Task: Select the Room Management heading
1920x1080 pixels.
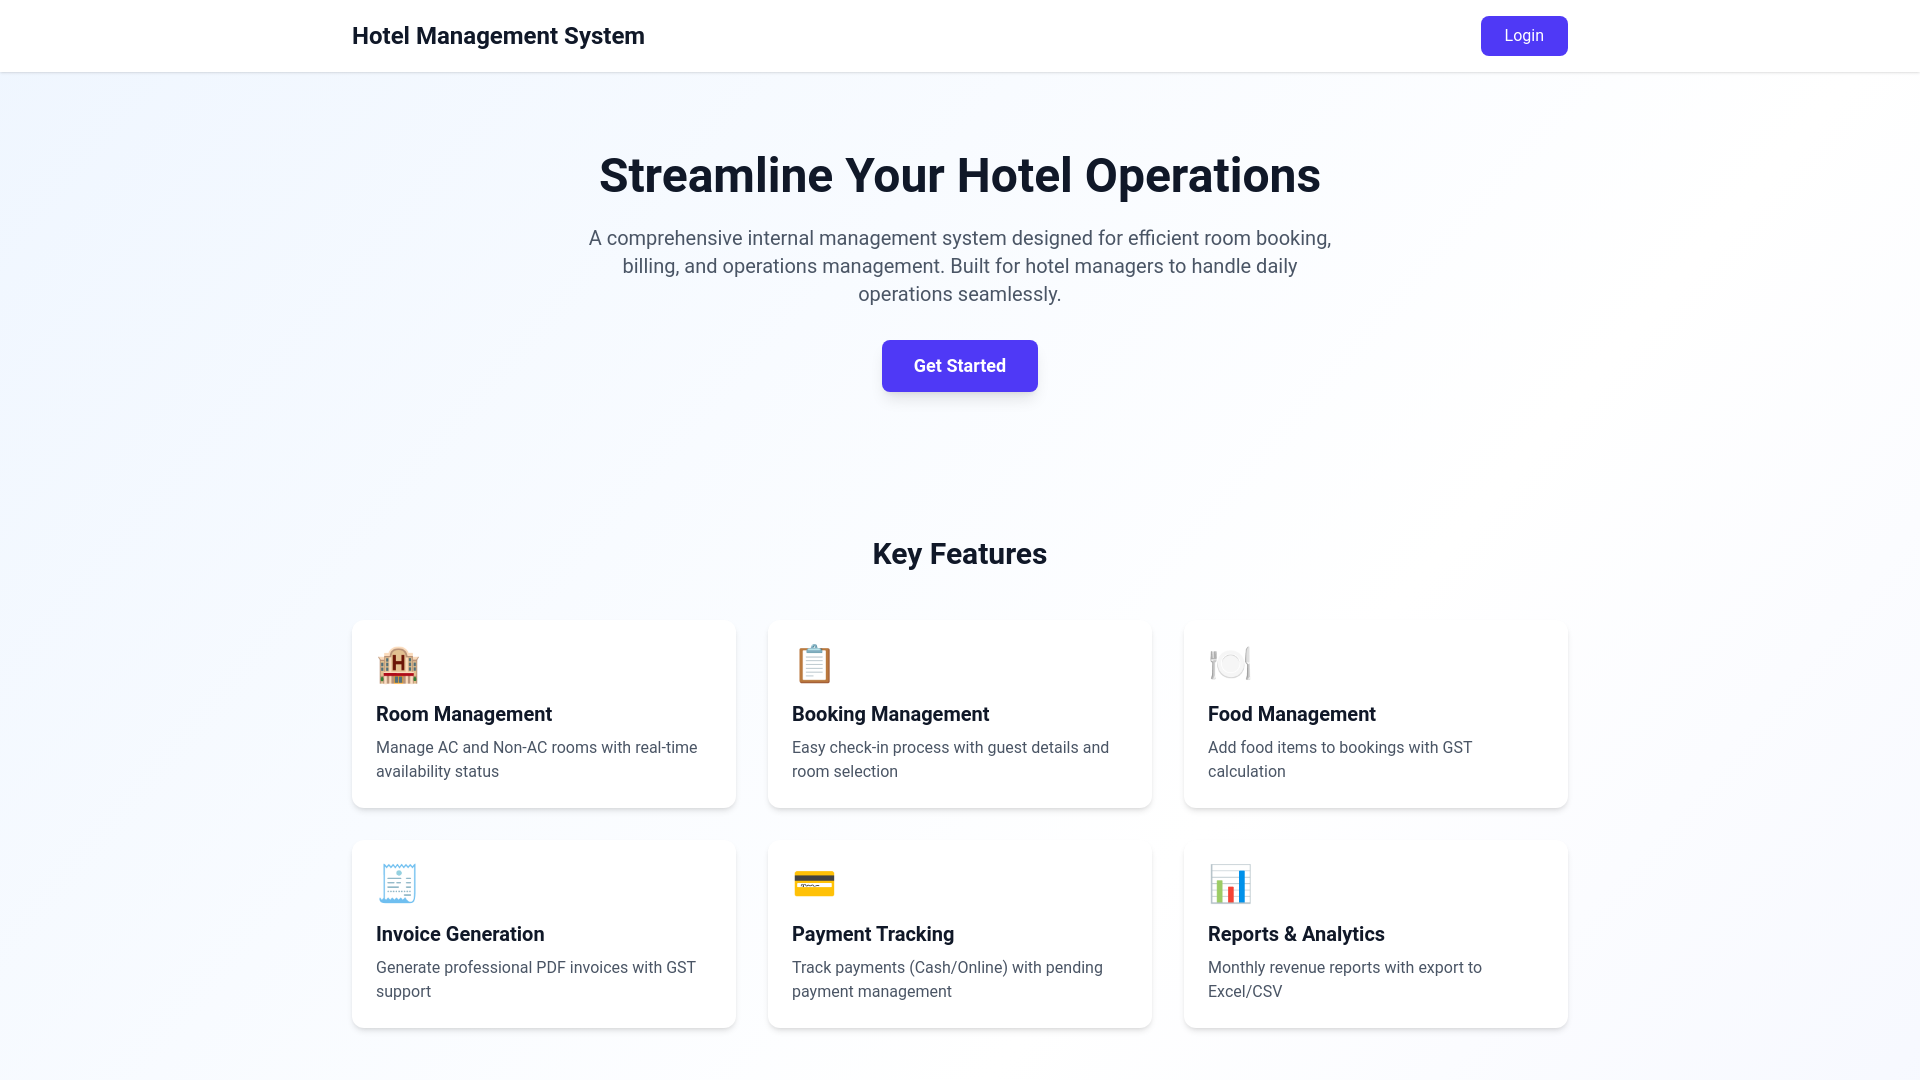Action: click(464, 714)
